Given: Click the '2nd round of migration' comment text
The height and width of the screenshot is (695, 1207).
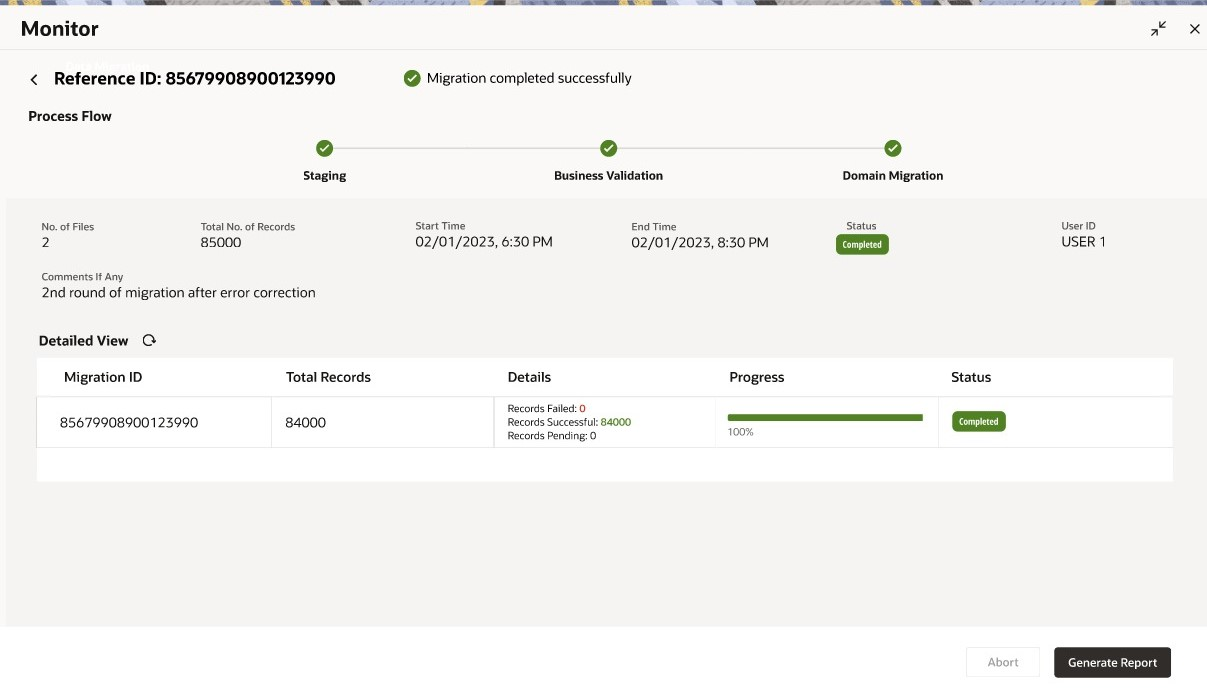Looking at the screenshot, I should 178,293.
